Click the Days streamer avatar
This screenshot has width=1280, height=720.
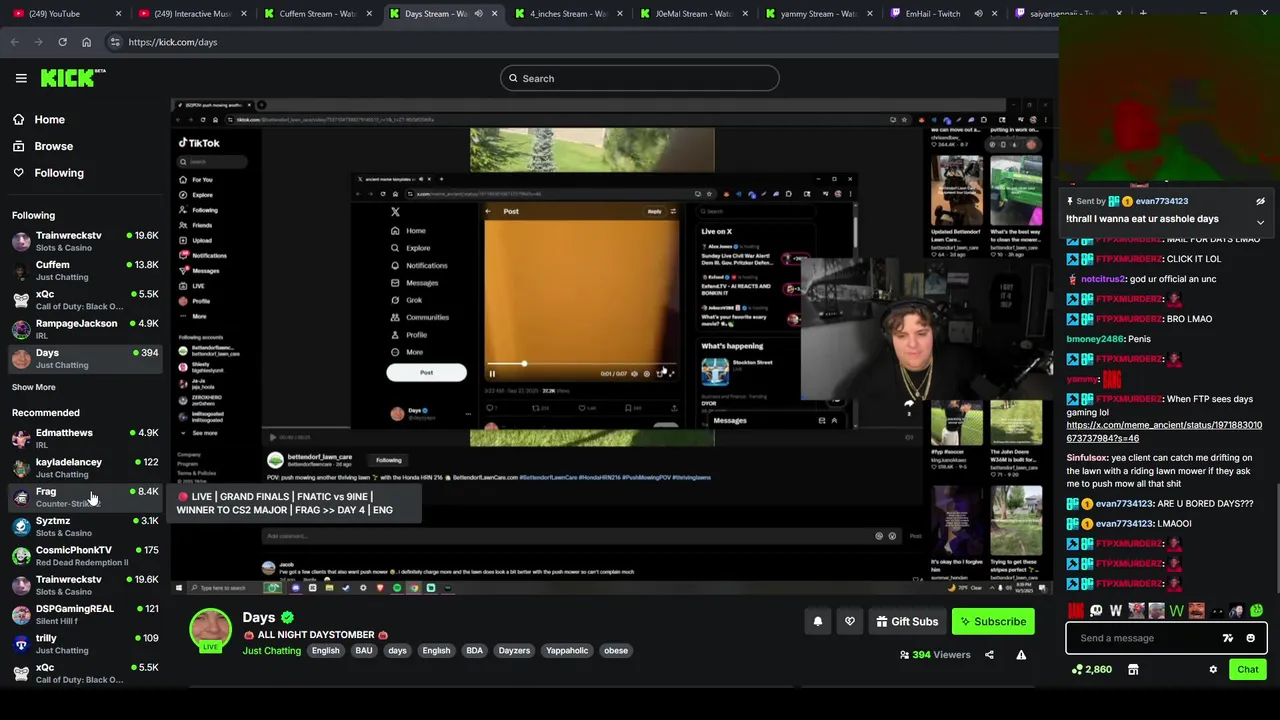click(210, 630)
